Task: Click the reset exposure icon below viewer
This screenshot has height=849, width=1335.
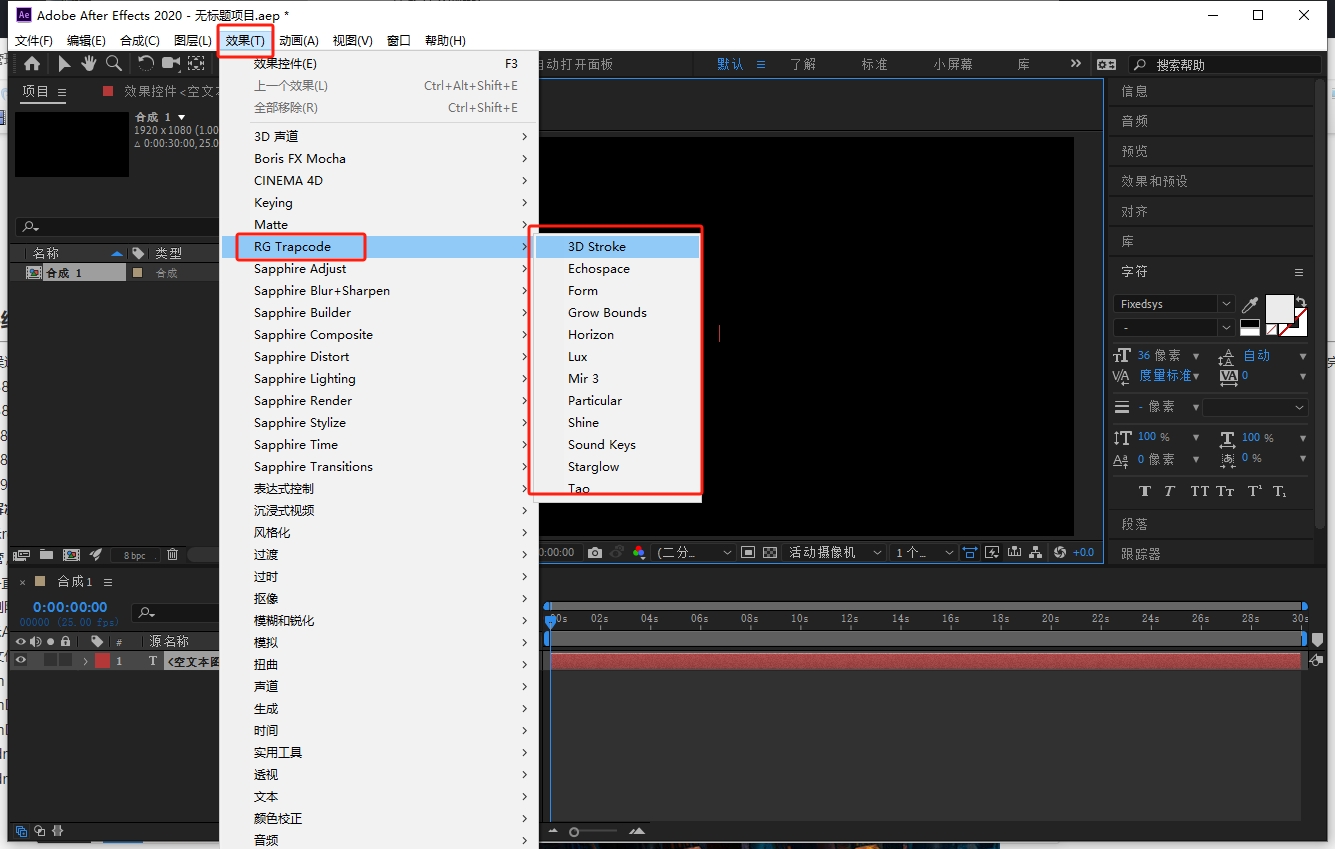Action: [1060, 552]
